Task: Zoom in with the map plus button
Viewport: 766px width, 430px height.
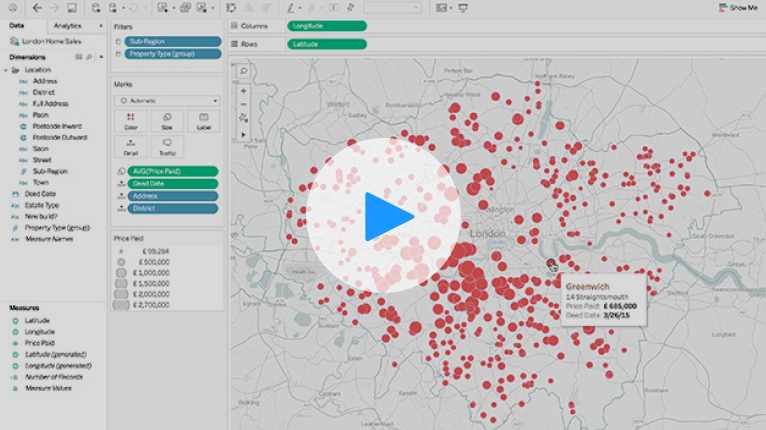Action: (243, 90)
